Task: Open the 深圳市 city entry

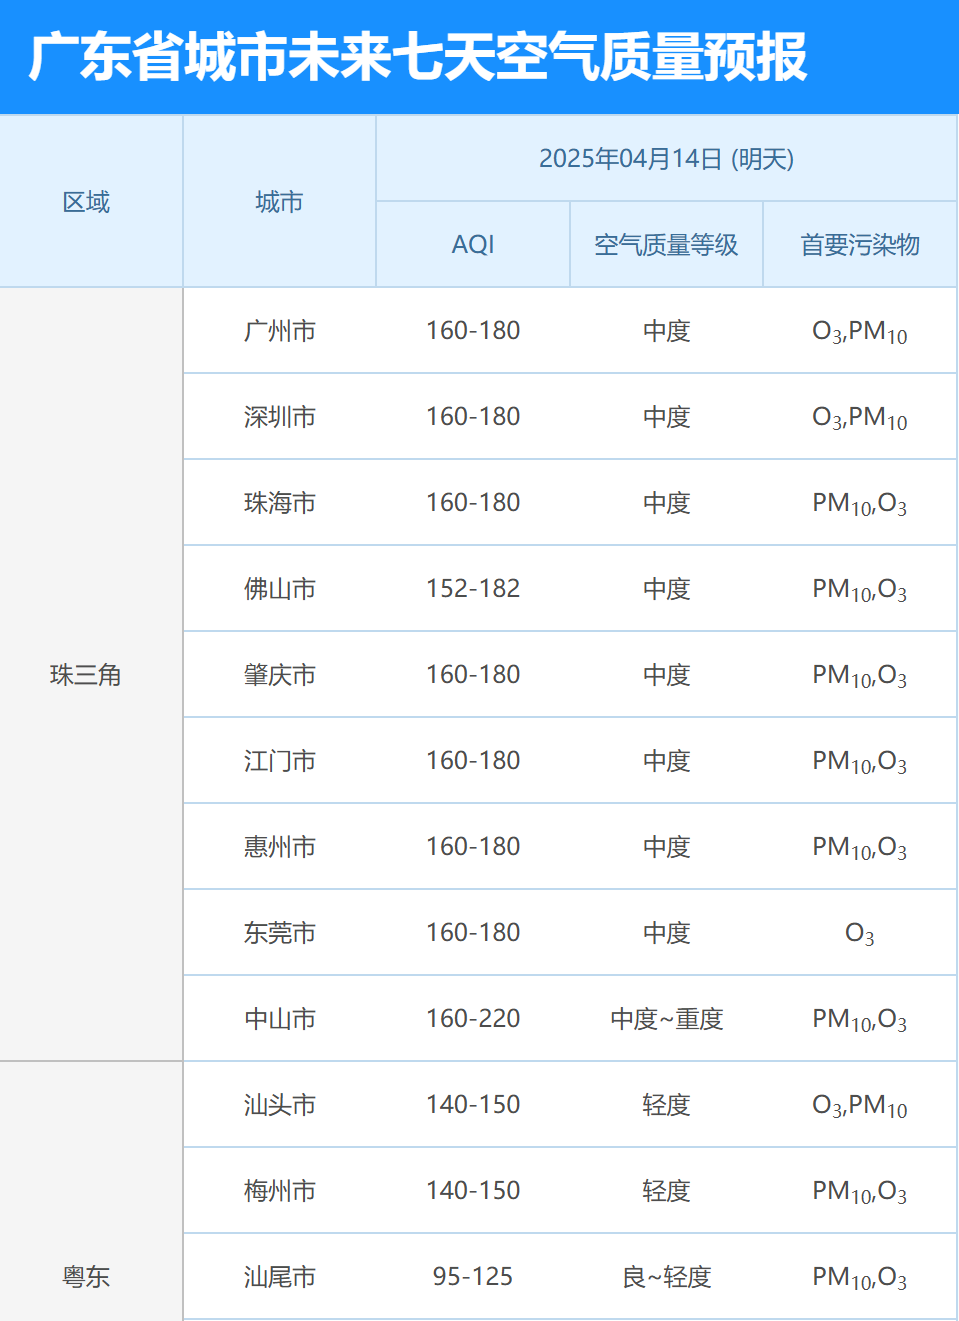Action: click(x=280, y=417)
